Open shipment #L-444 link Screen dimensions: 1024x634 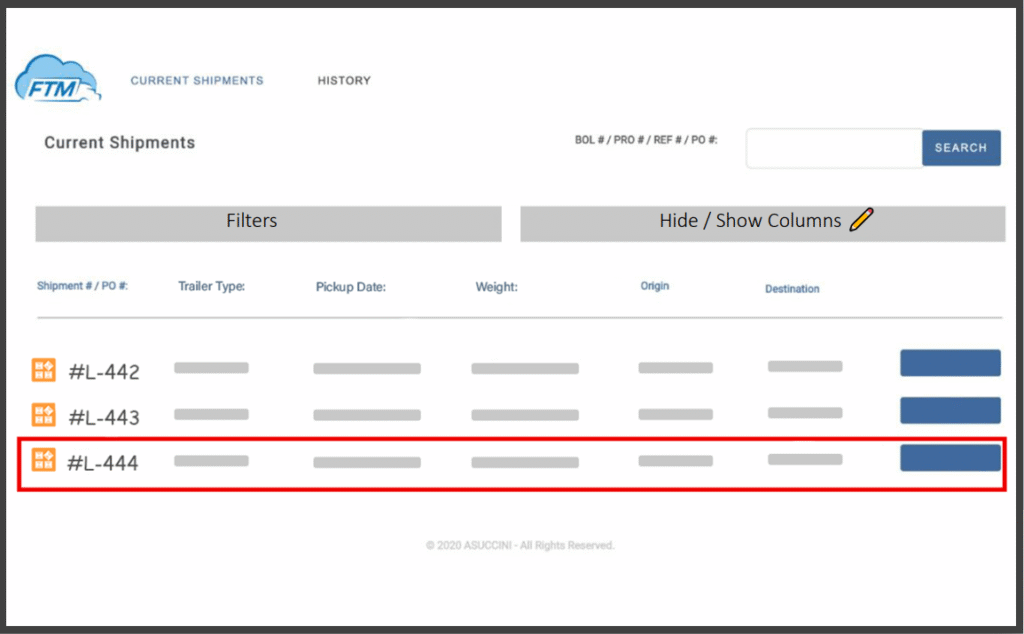click(103, 463)
